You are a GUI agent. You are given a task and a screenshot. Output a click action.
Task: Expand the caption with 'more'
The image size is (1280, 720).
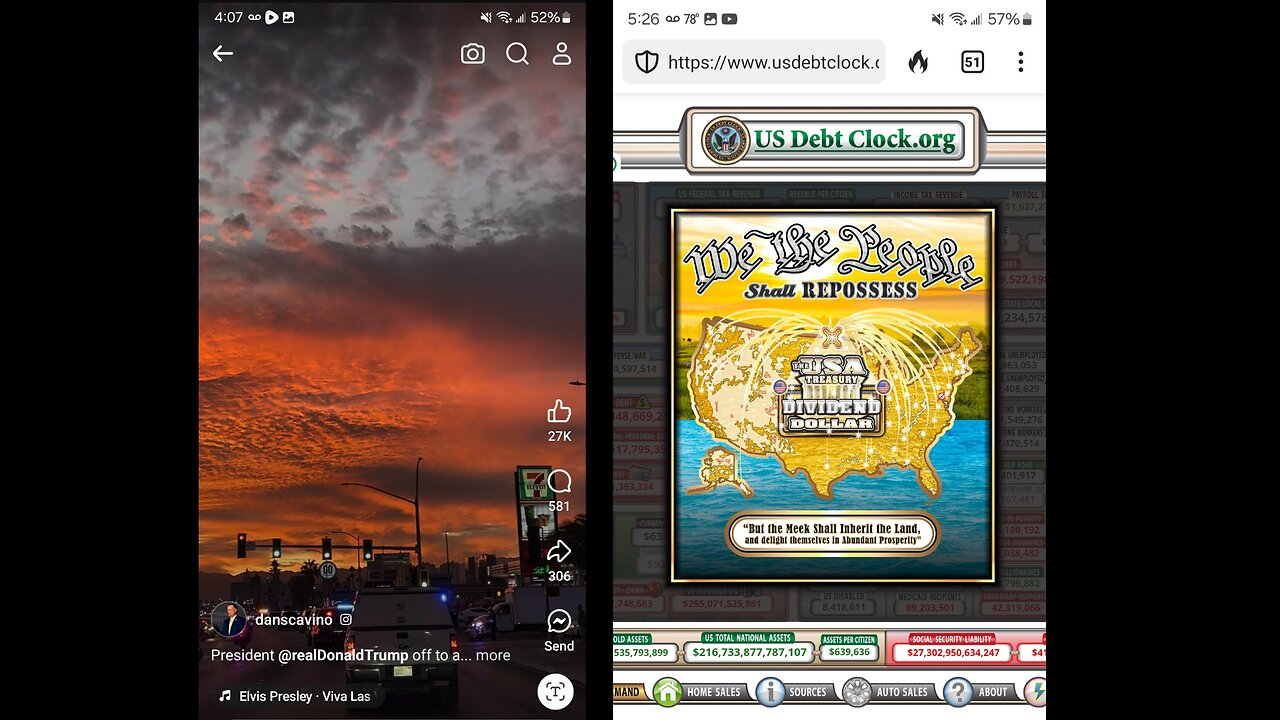[493, 655]
